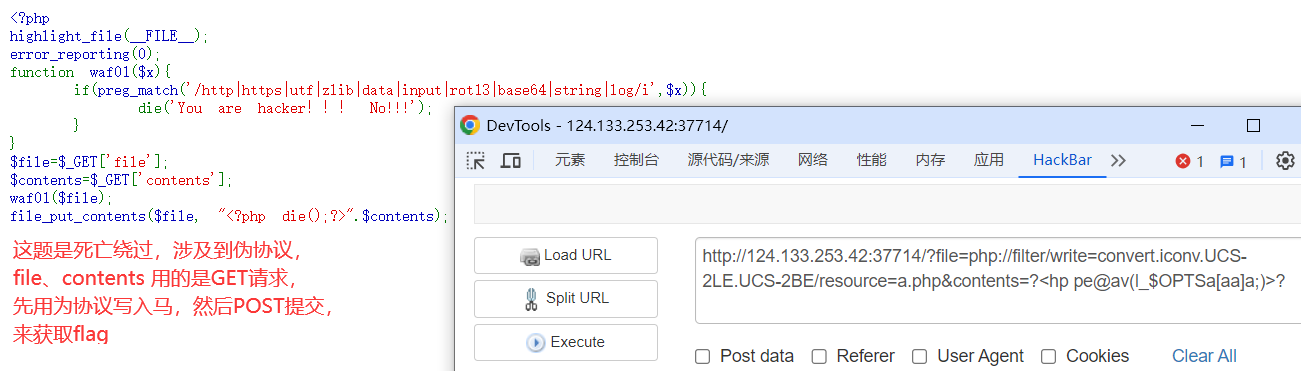The image size is (1301, 371).
Task: Switch to the 源代码/来源 tab
Action: click(x=728, y=160)
